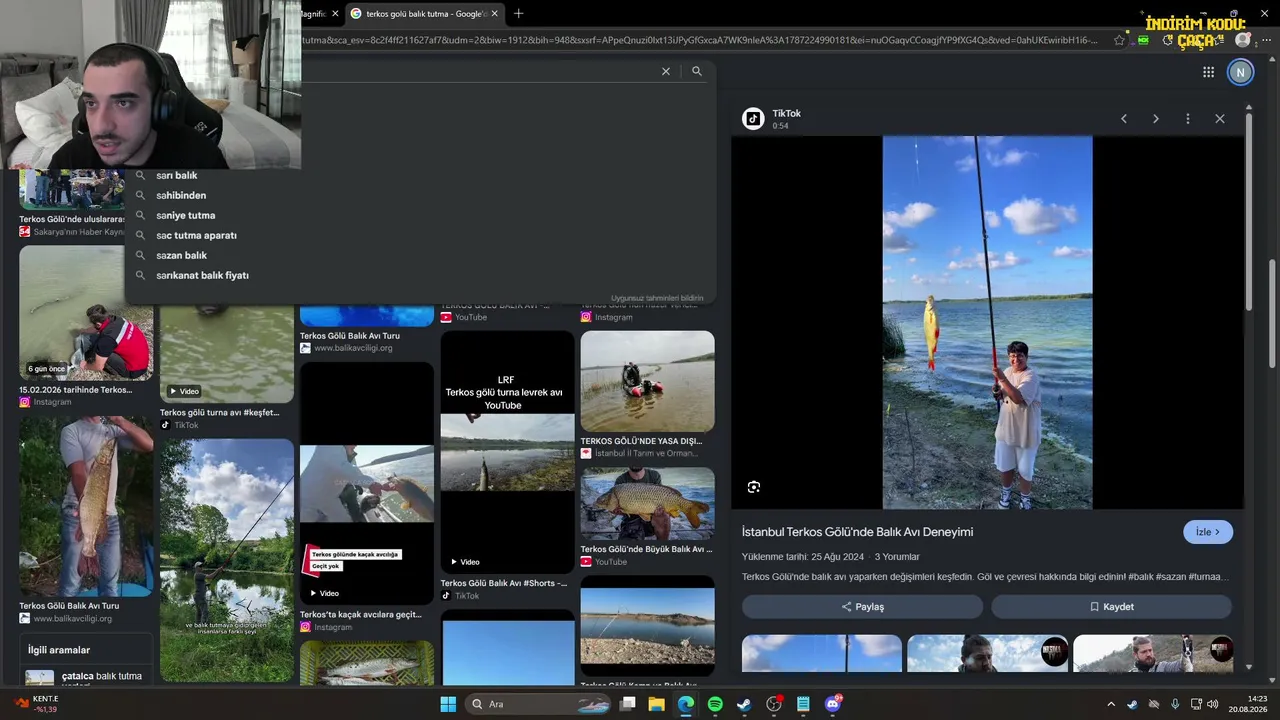Click the İzle button
Viewport: 1280px width, 720px height.
[x=1208, y=532]
